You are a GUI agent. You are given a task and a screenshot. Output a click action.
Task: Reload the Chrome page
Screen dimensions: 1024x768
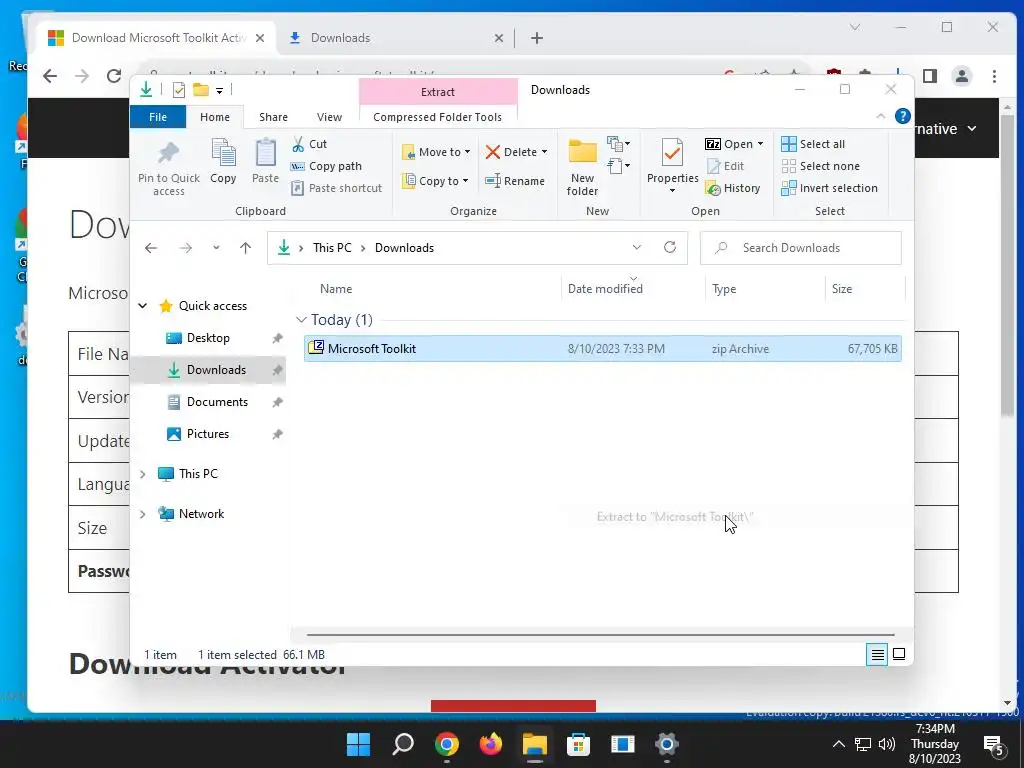pyautogui.click(x=114, y=76)
